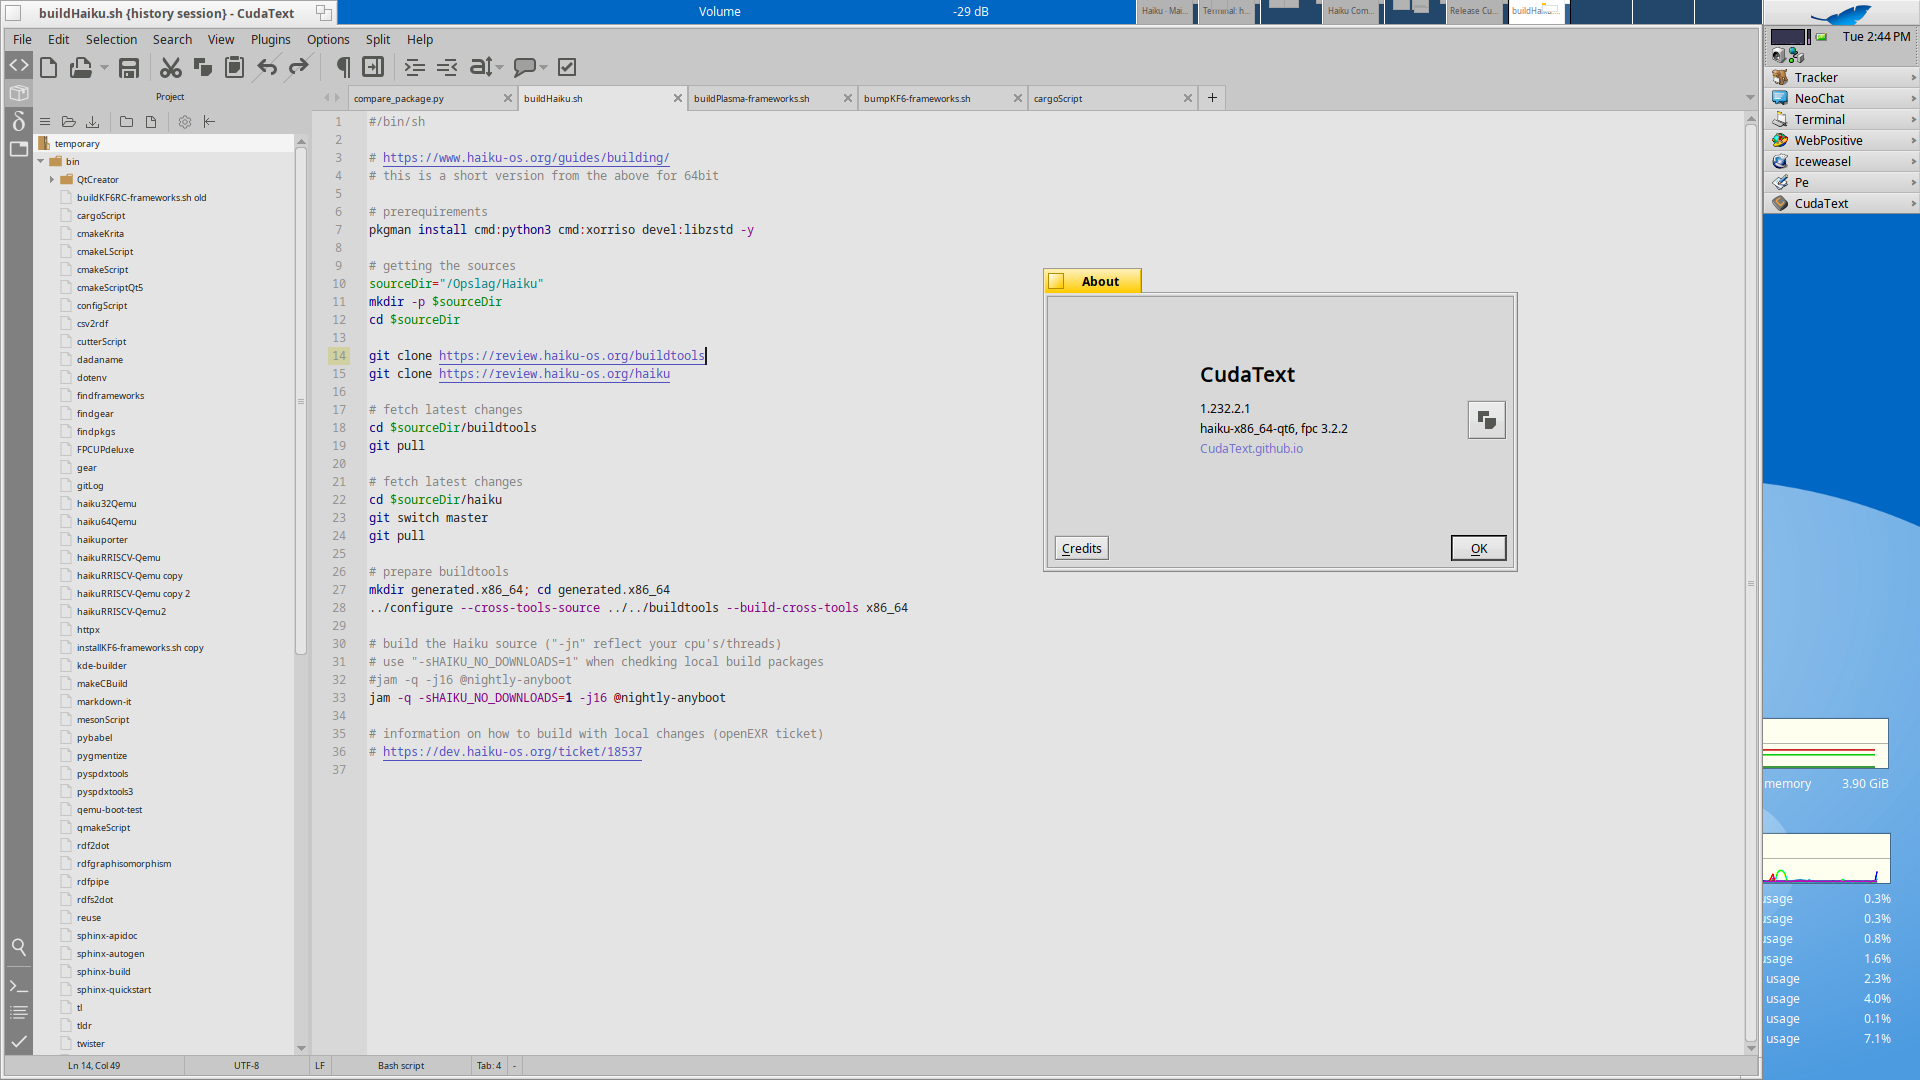Click the Indent lines toolbar icon

click(414, 68)
